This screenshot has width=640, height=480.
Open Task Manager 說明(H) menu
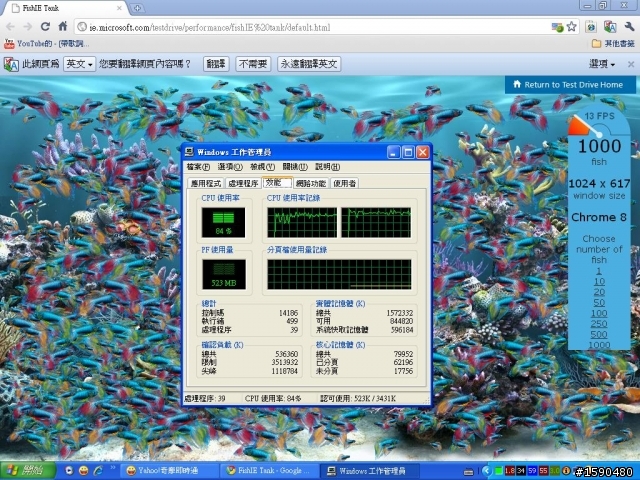click(327, 167)
